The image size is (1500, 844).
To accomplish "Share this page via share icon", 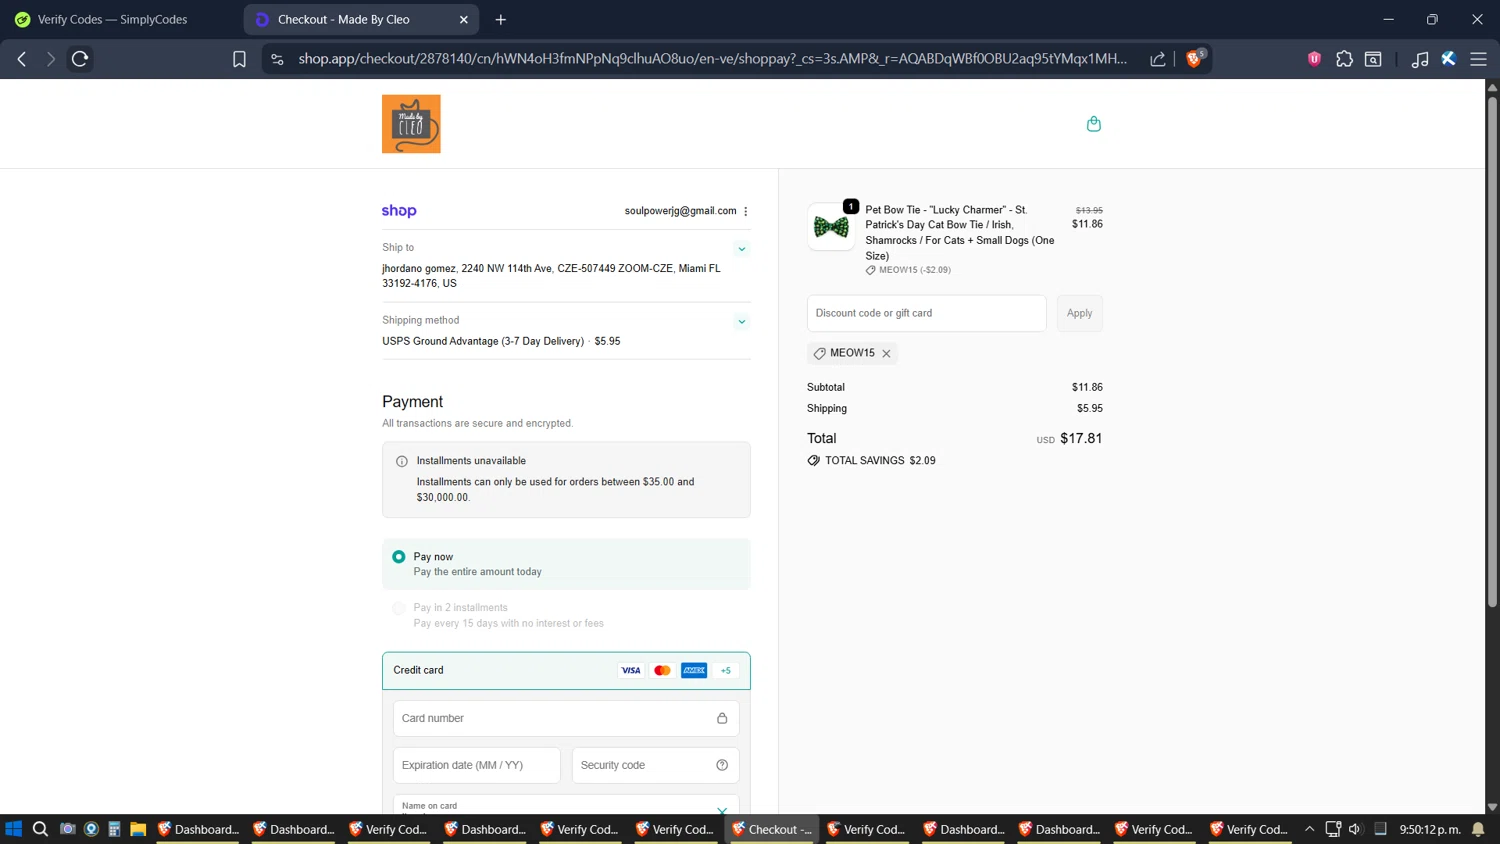I will (1158, 59).
